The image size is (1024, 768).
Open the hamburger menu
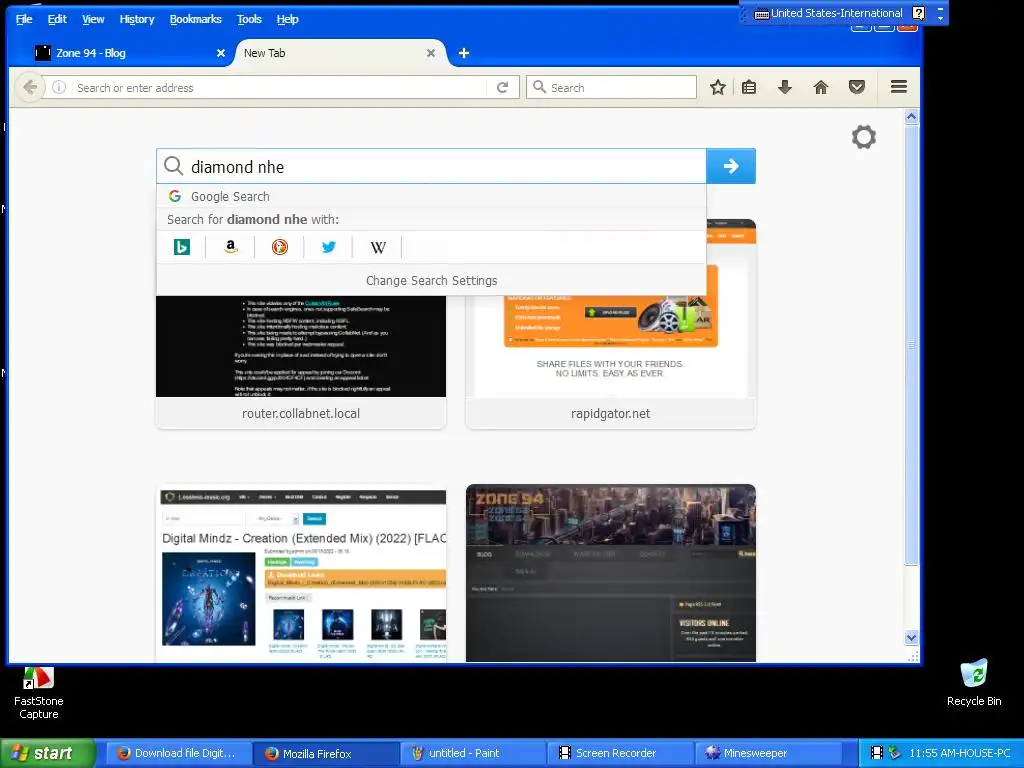point(899,87)
